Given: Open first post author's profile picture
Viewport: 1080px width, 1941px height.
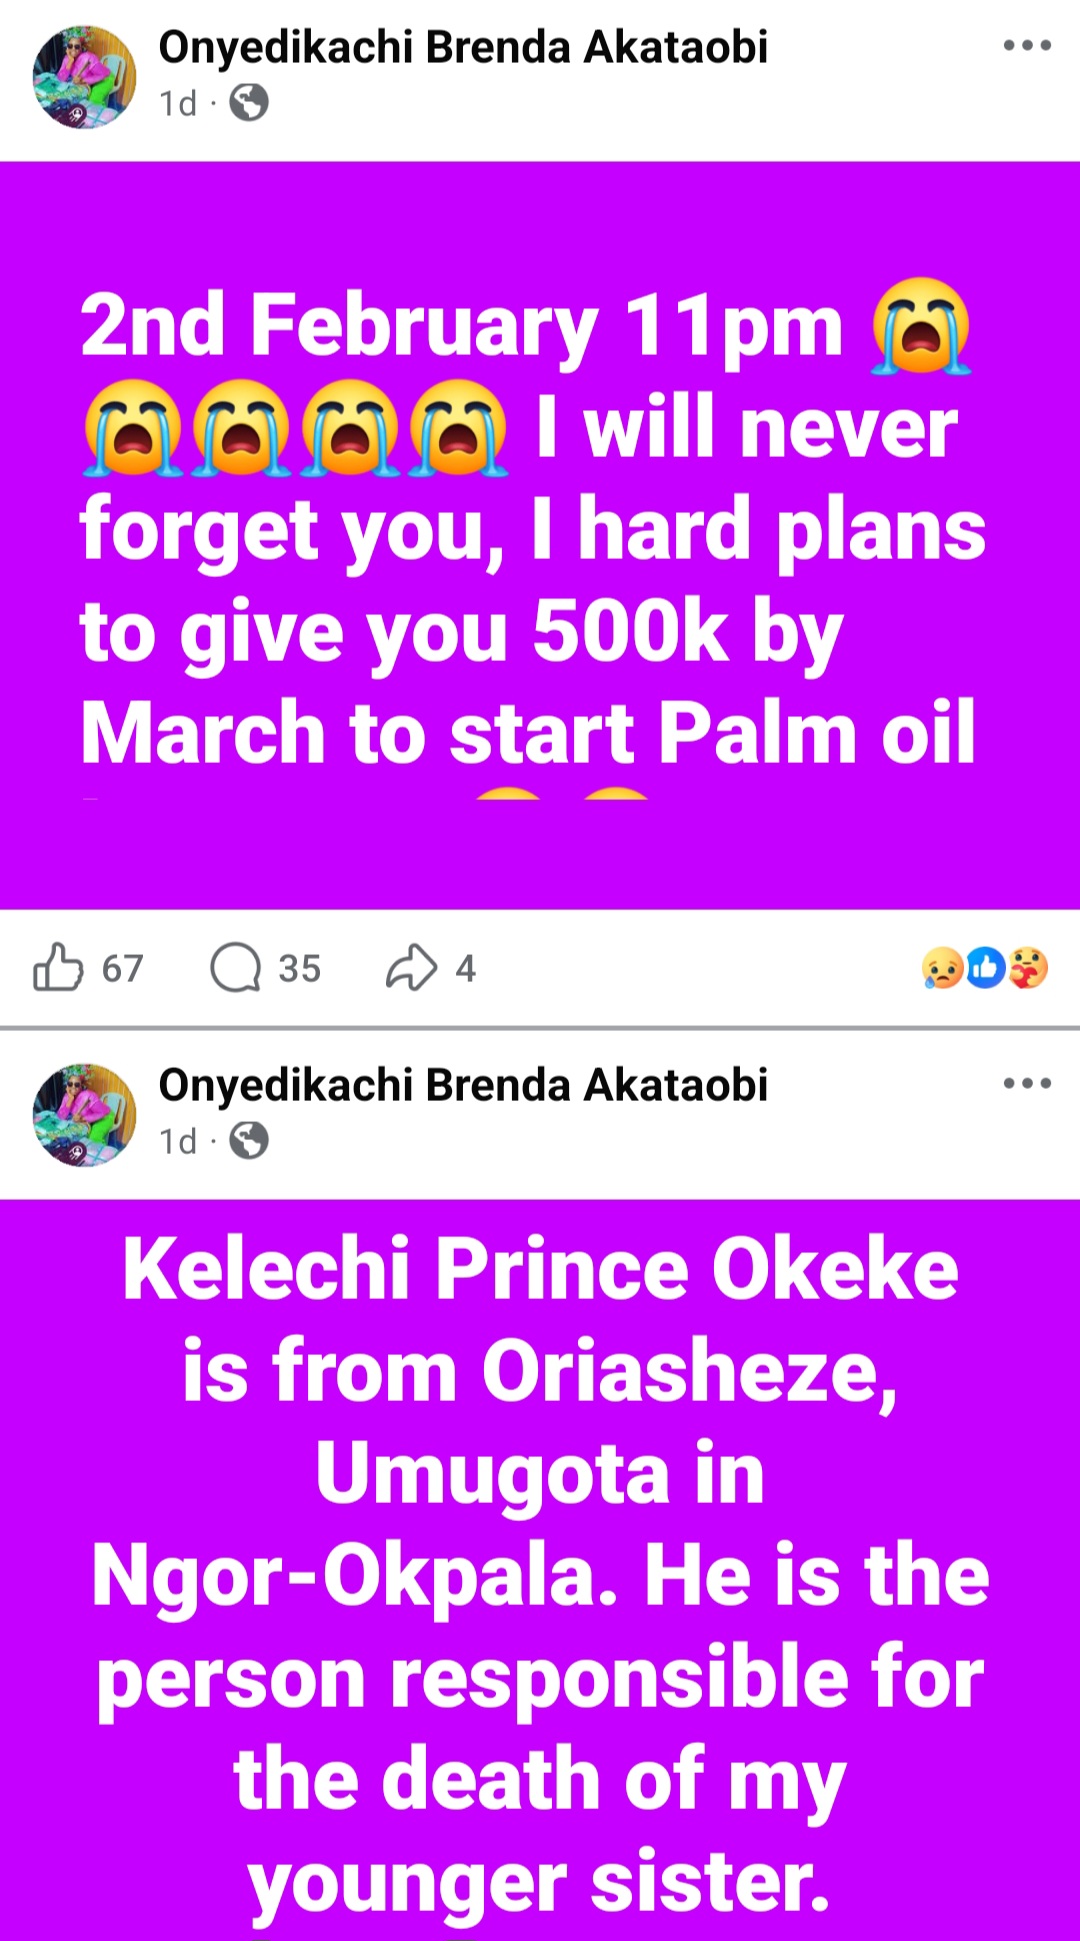Looking at the screenshot, I should 84,76.
